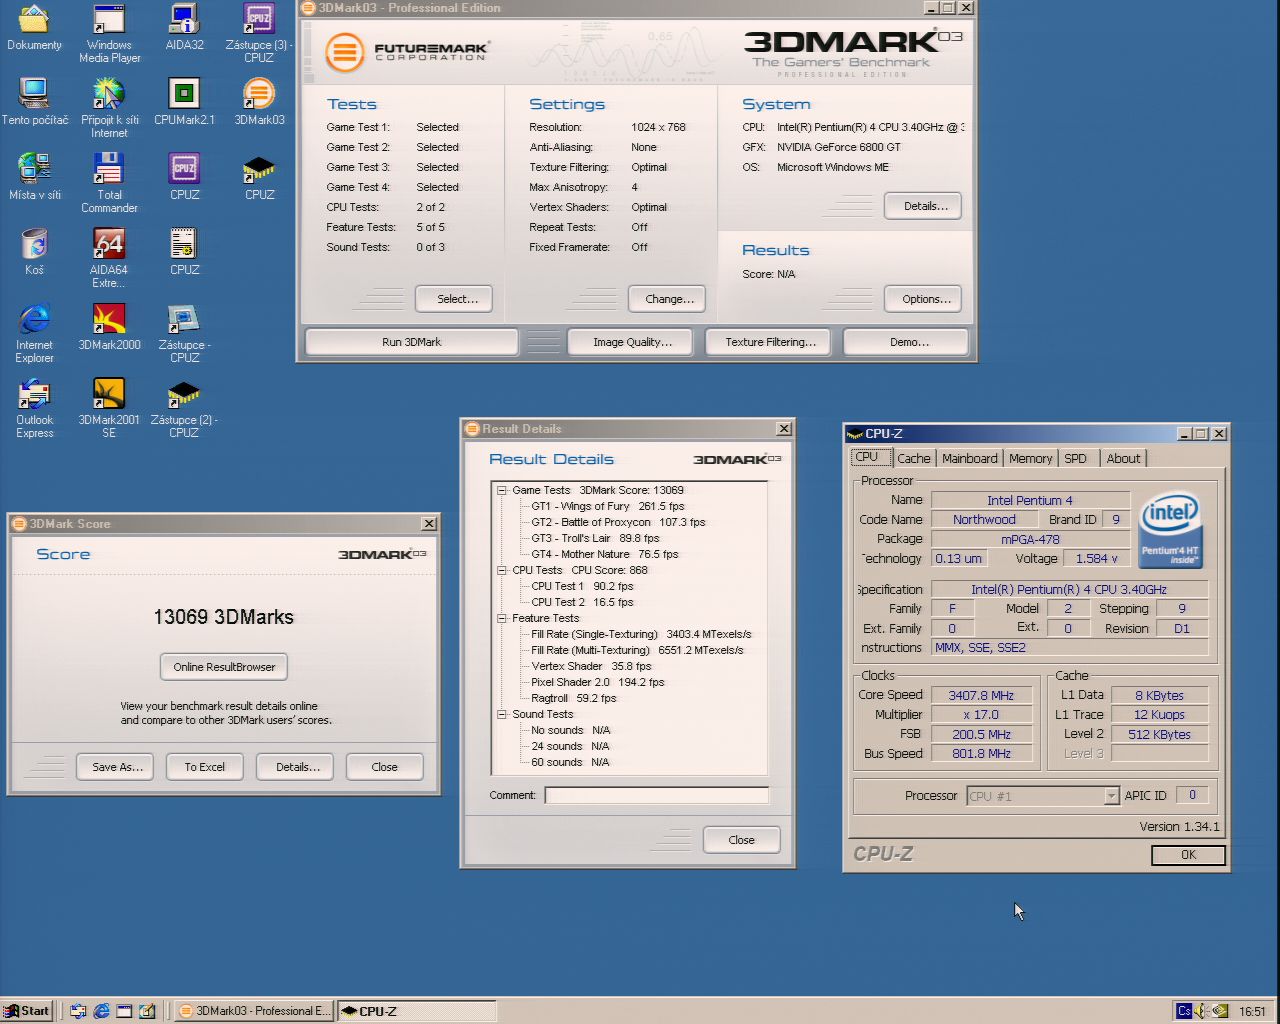Launch Total Commander desktop icon
Viewport: 1280px width, 1024px height.
109,183
